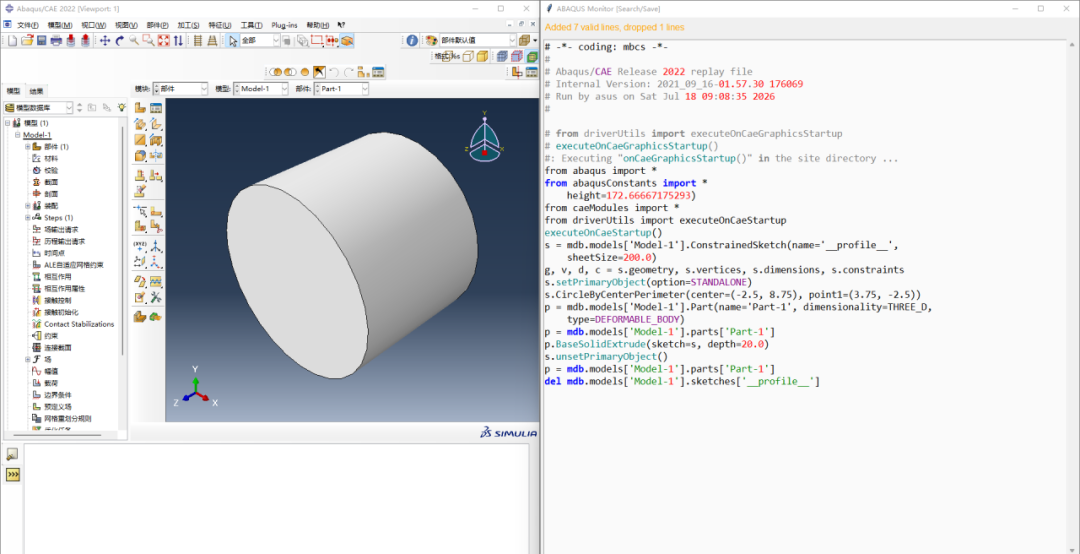Expand the 部件 (1) tree node
1080x554 pixels.
point(28,147)
